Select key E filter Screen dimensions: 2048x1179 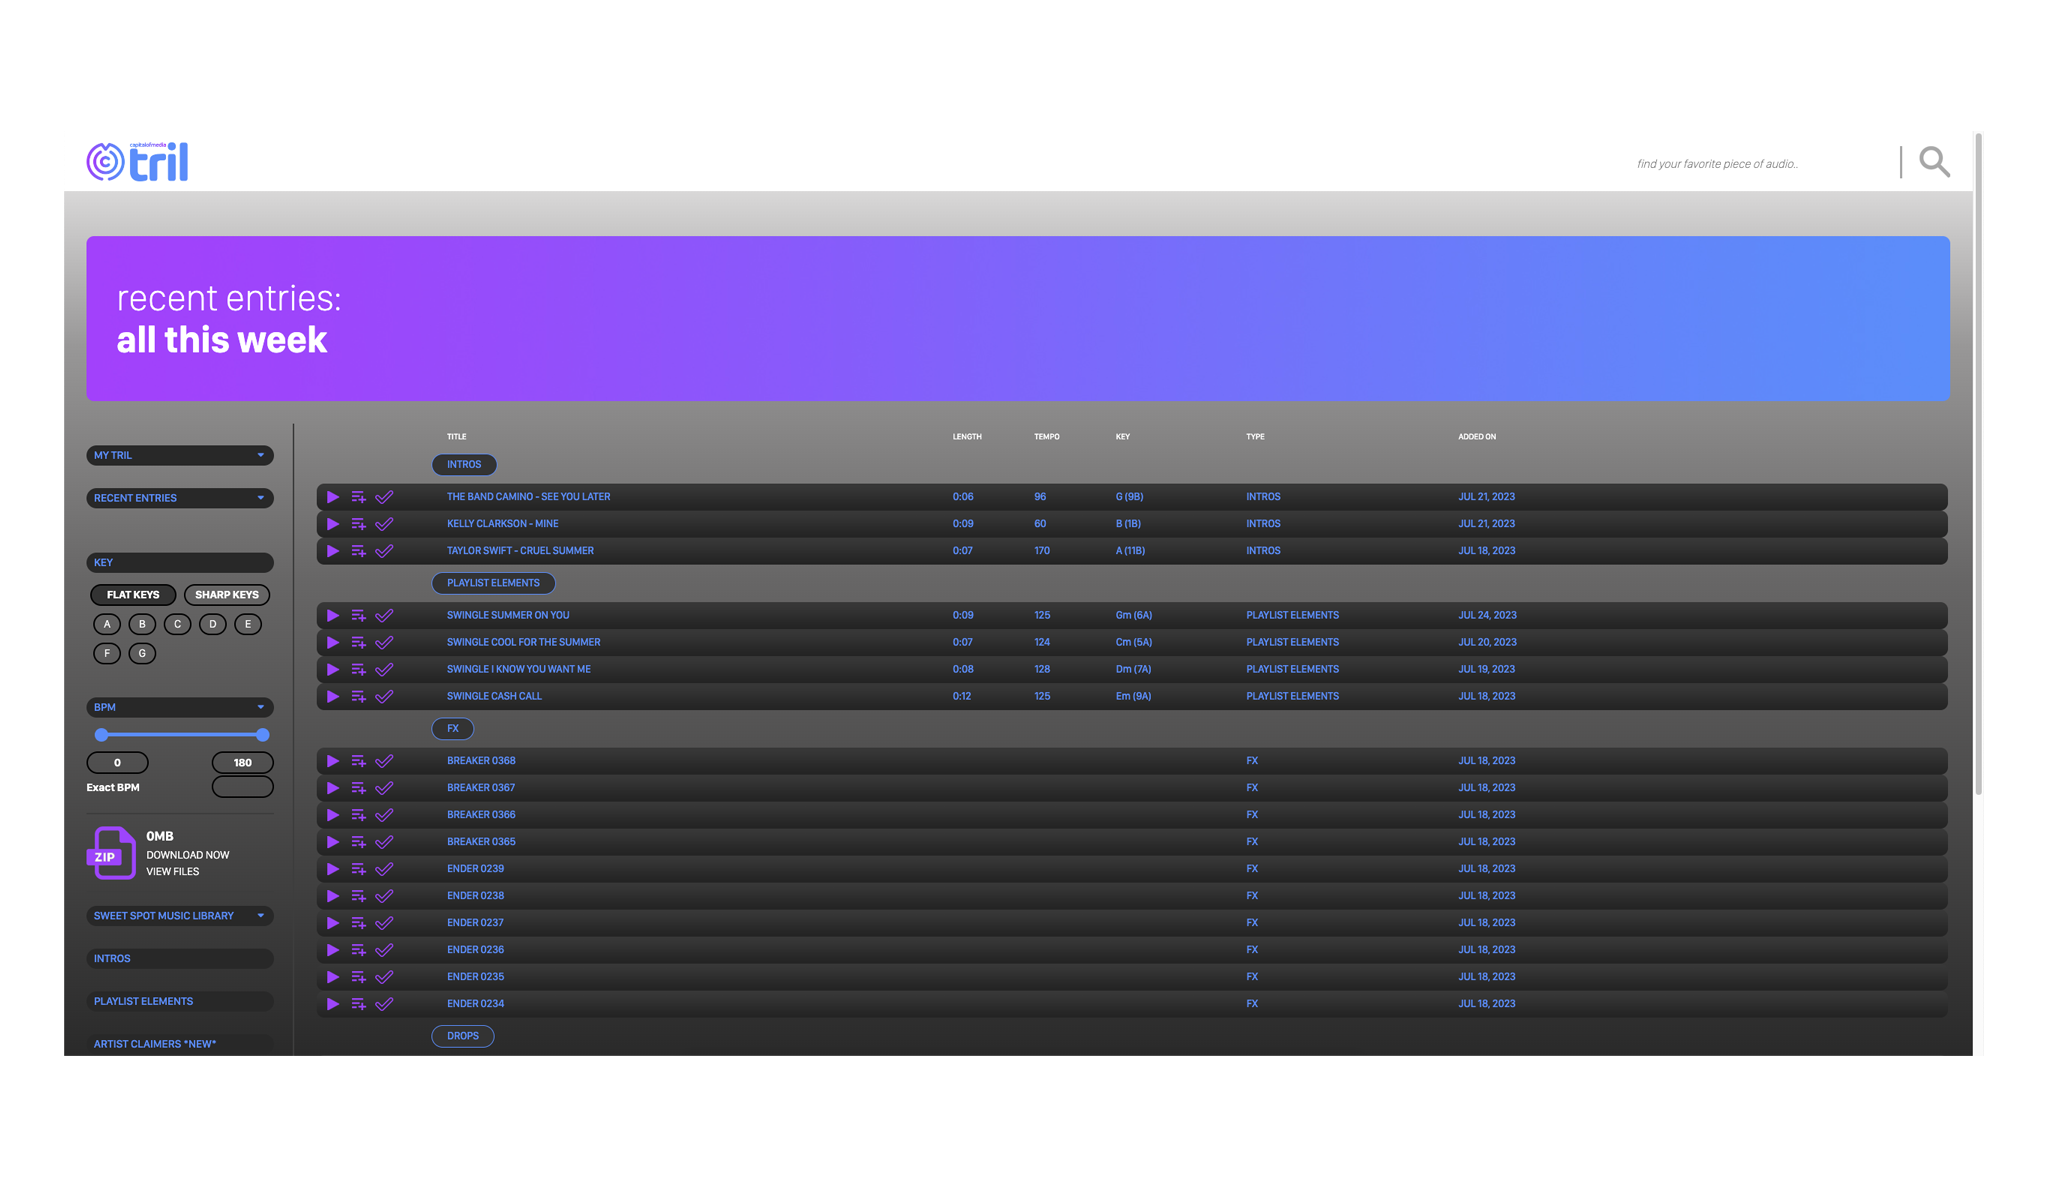pos(248,624)
